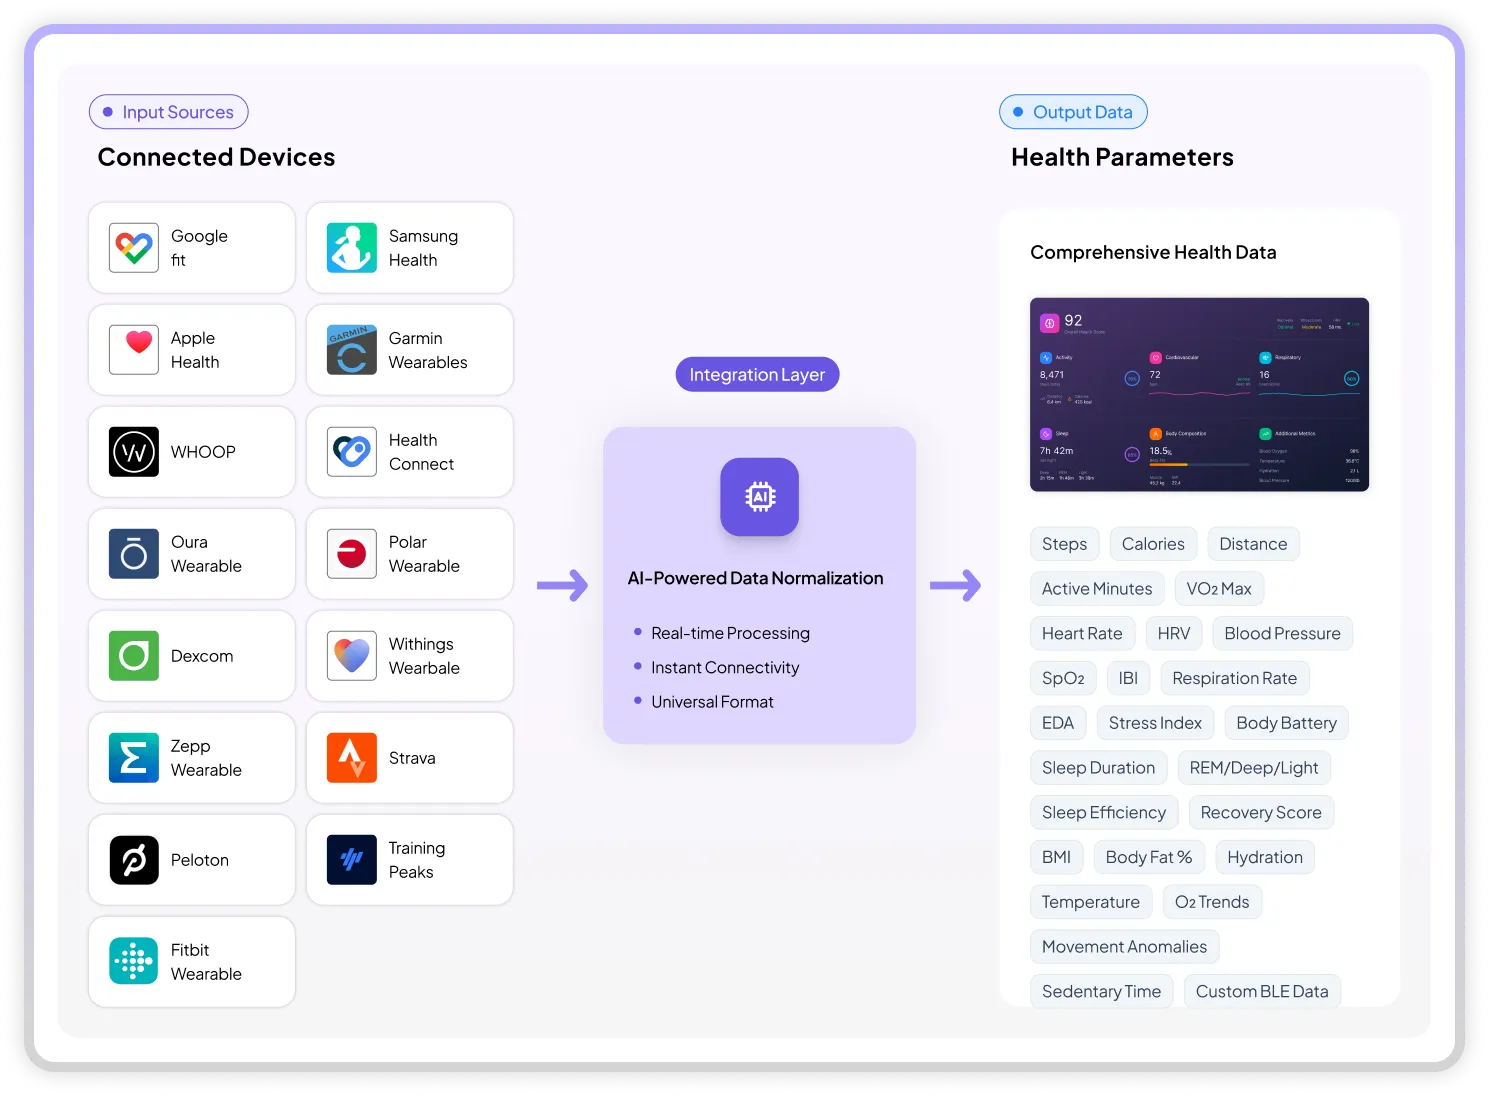Open the Garmin Wearables logo
Screen dimensions: 1489x1096
pos(352,350)
